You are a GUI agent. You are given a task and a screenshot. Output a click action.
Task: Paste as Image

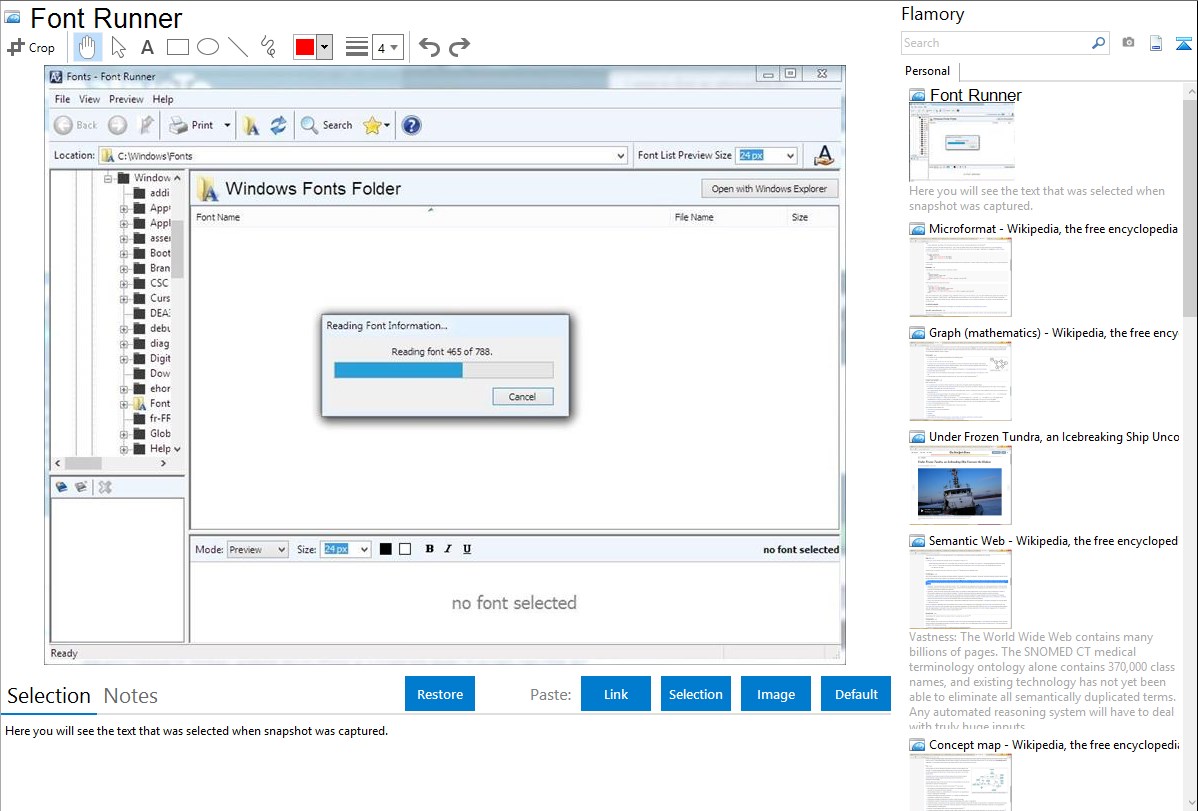tap(775, 694)
